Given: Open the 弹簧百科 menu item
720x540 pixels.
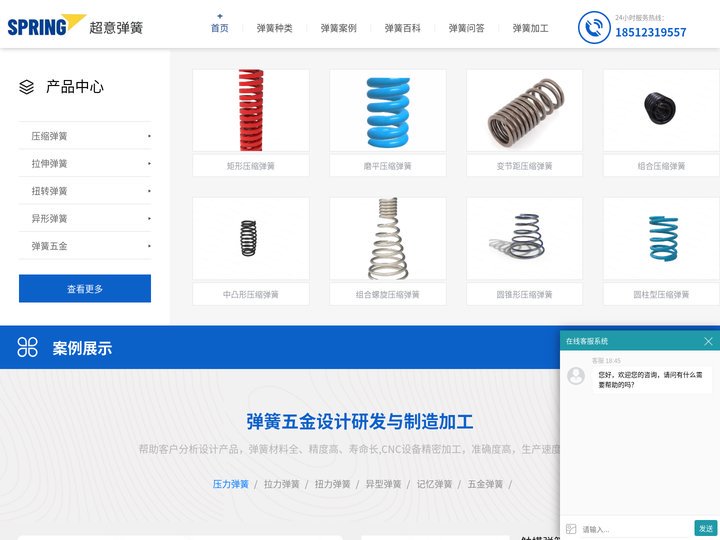Looking at the screenshot, I should [403, 28].
